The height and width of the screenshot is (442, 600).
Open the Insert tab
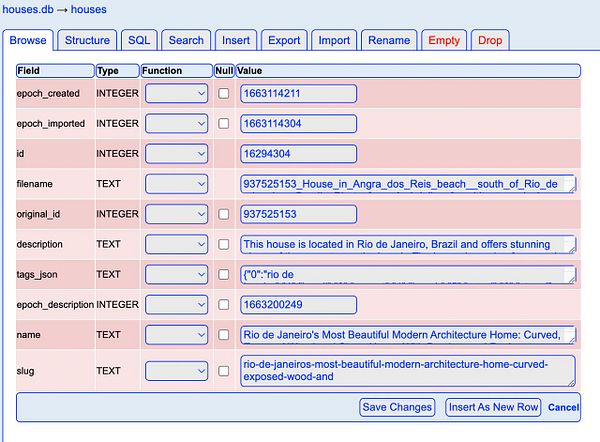236,40
